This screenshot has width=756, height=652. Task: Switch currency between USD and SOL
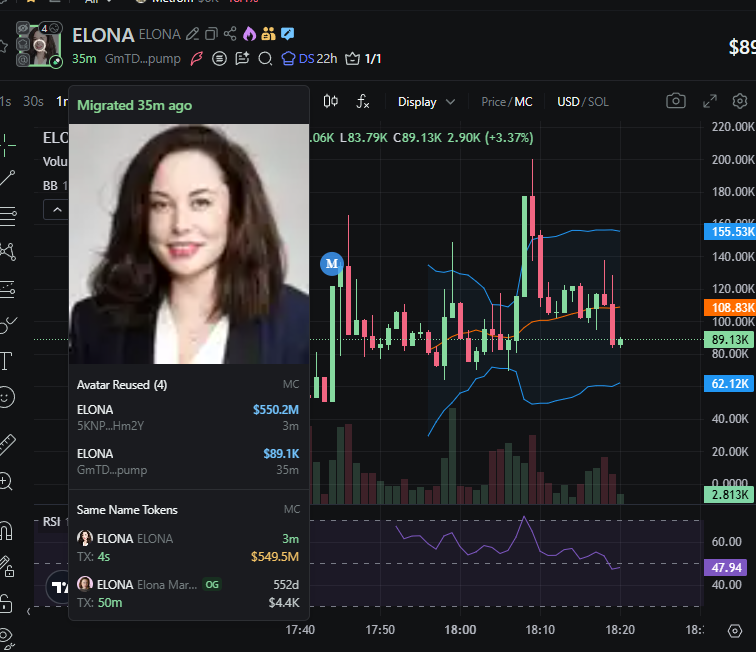coord(583,102)
